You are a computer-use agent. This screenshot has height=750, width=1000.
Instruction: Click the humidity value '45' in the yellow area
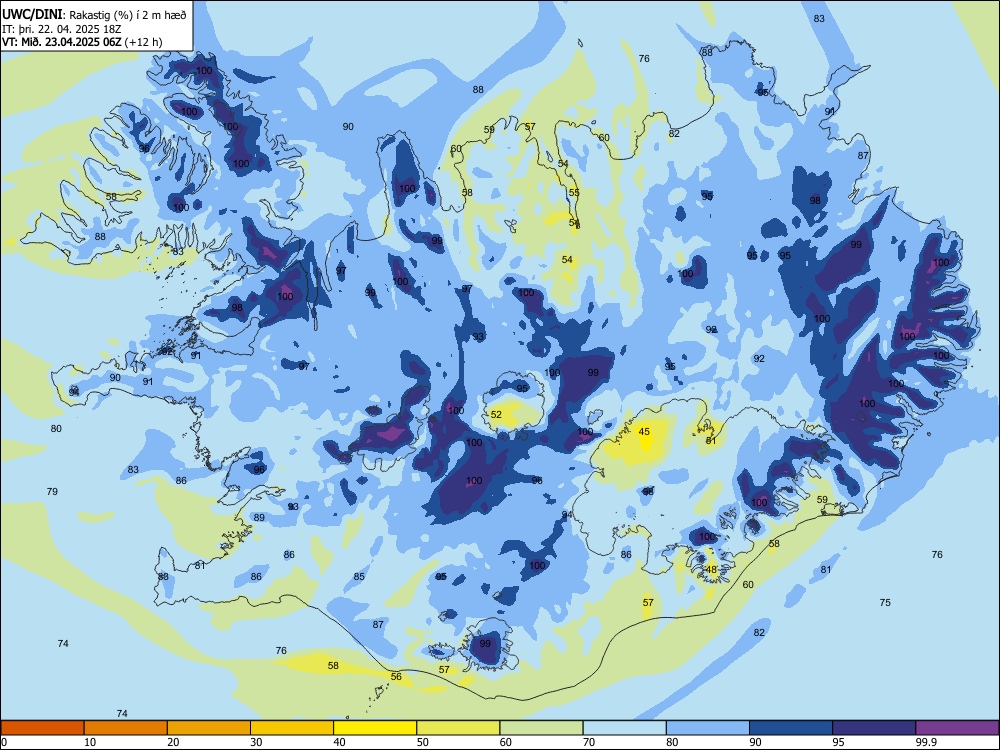644,432
